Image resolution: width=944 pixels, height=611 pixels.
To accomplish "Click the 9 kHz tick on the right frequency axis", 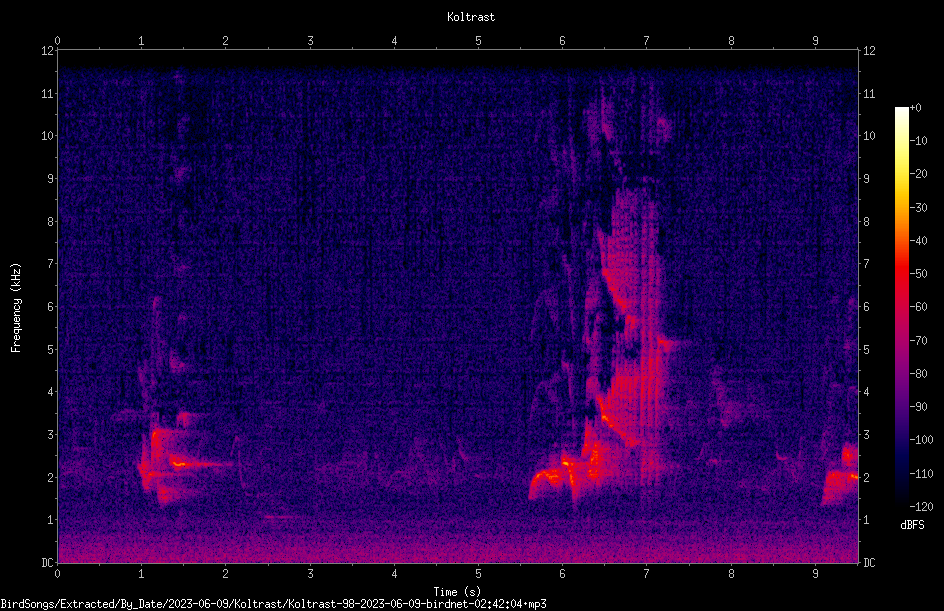I will pos(866,179).
